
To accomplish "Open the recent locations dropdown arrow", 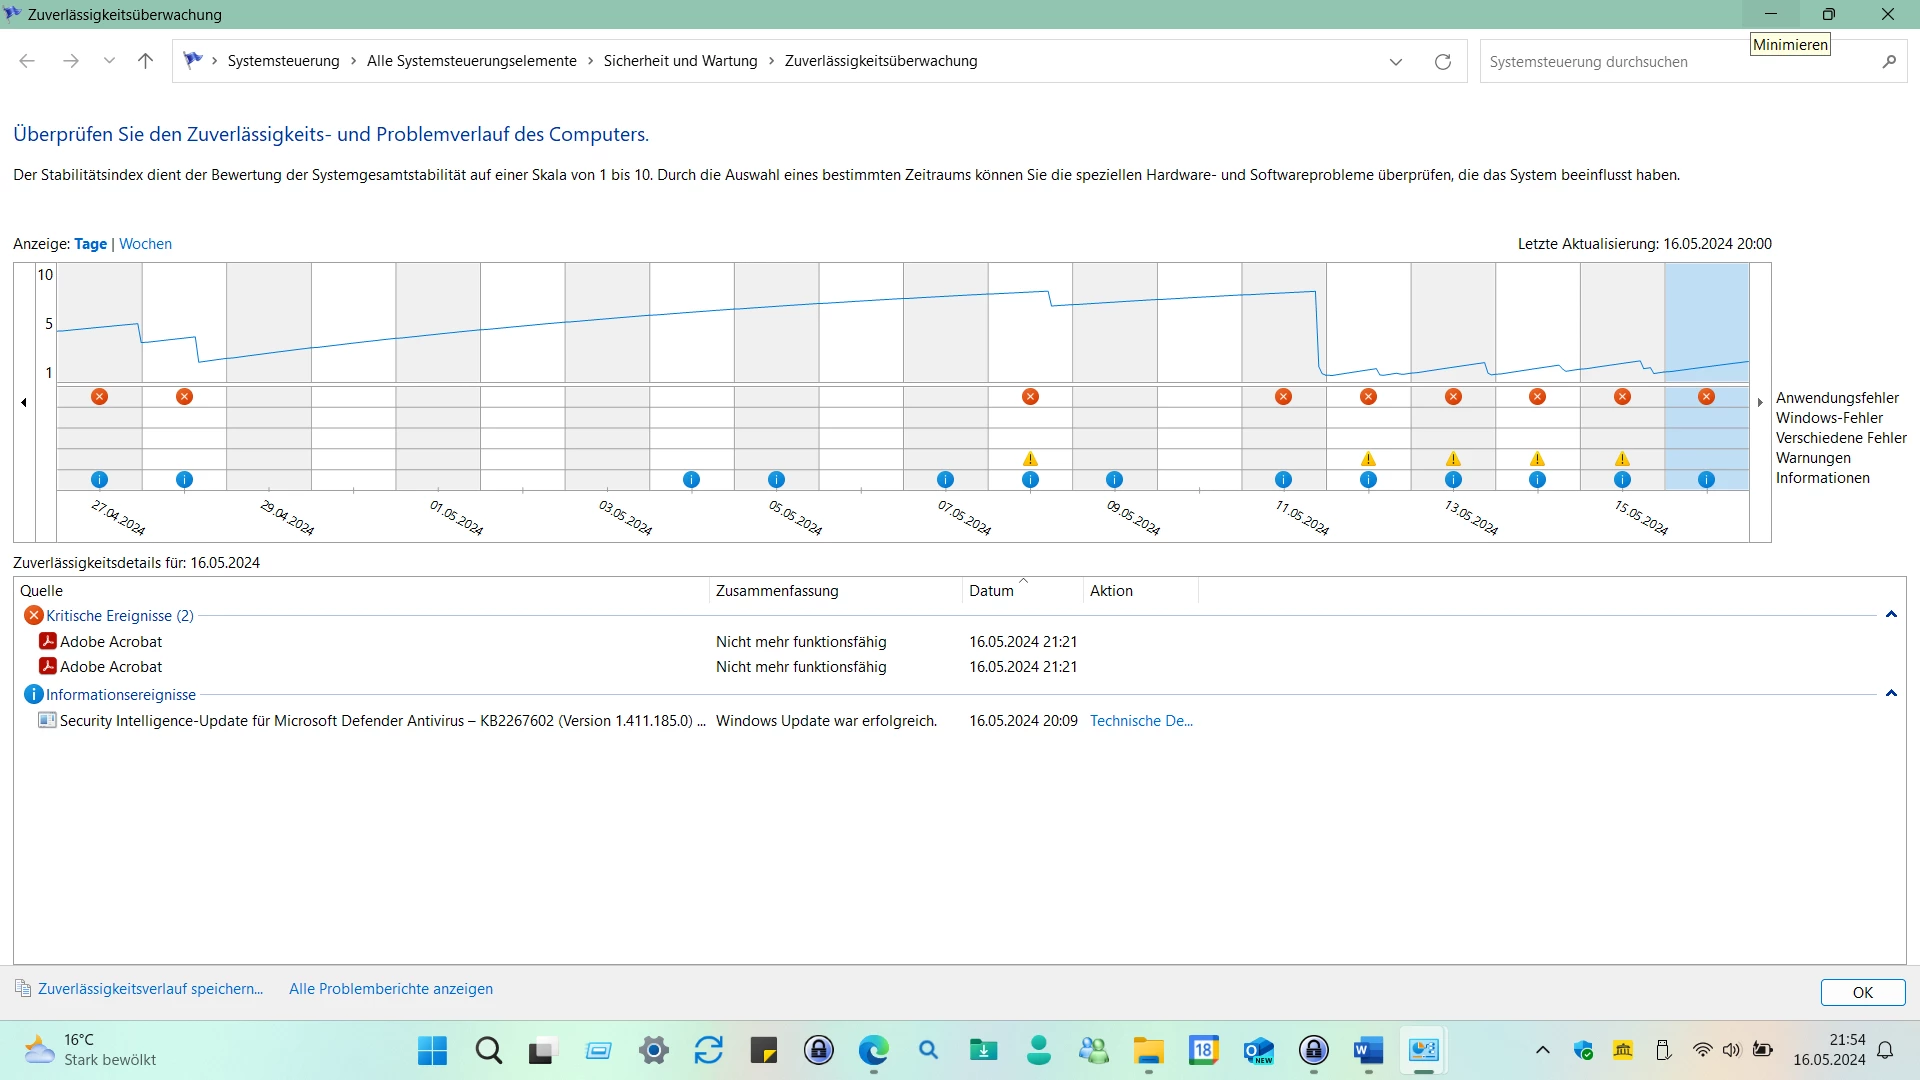I will pos(109,61).
